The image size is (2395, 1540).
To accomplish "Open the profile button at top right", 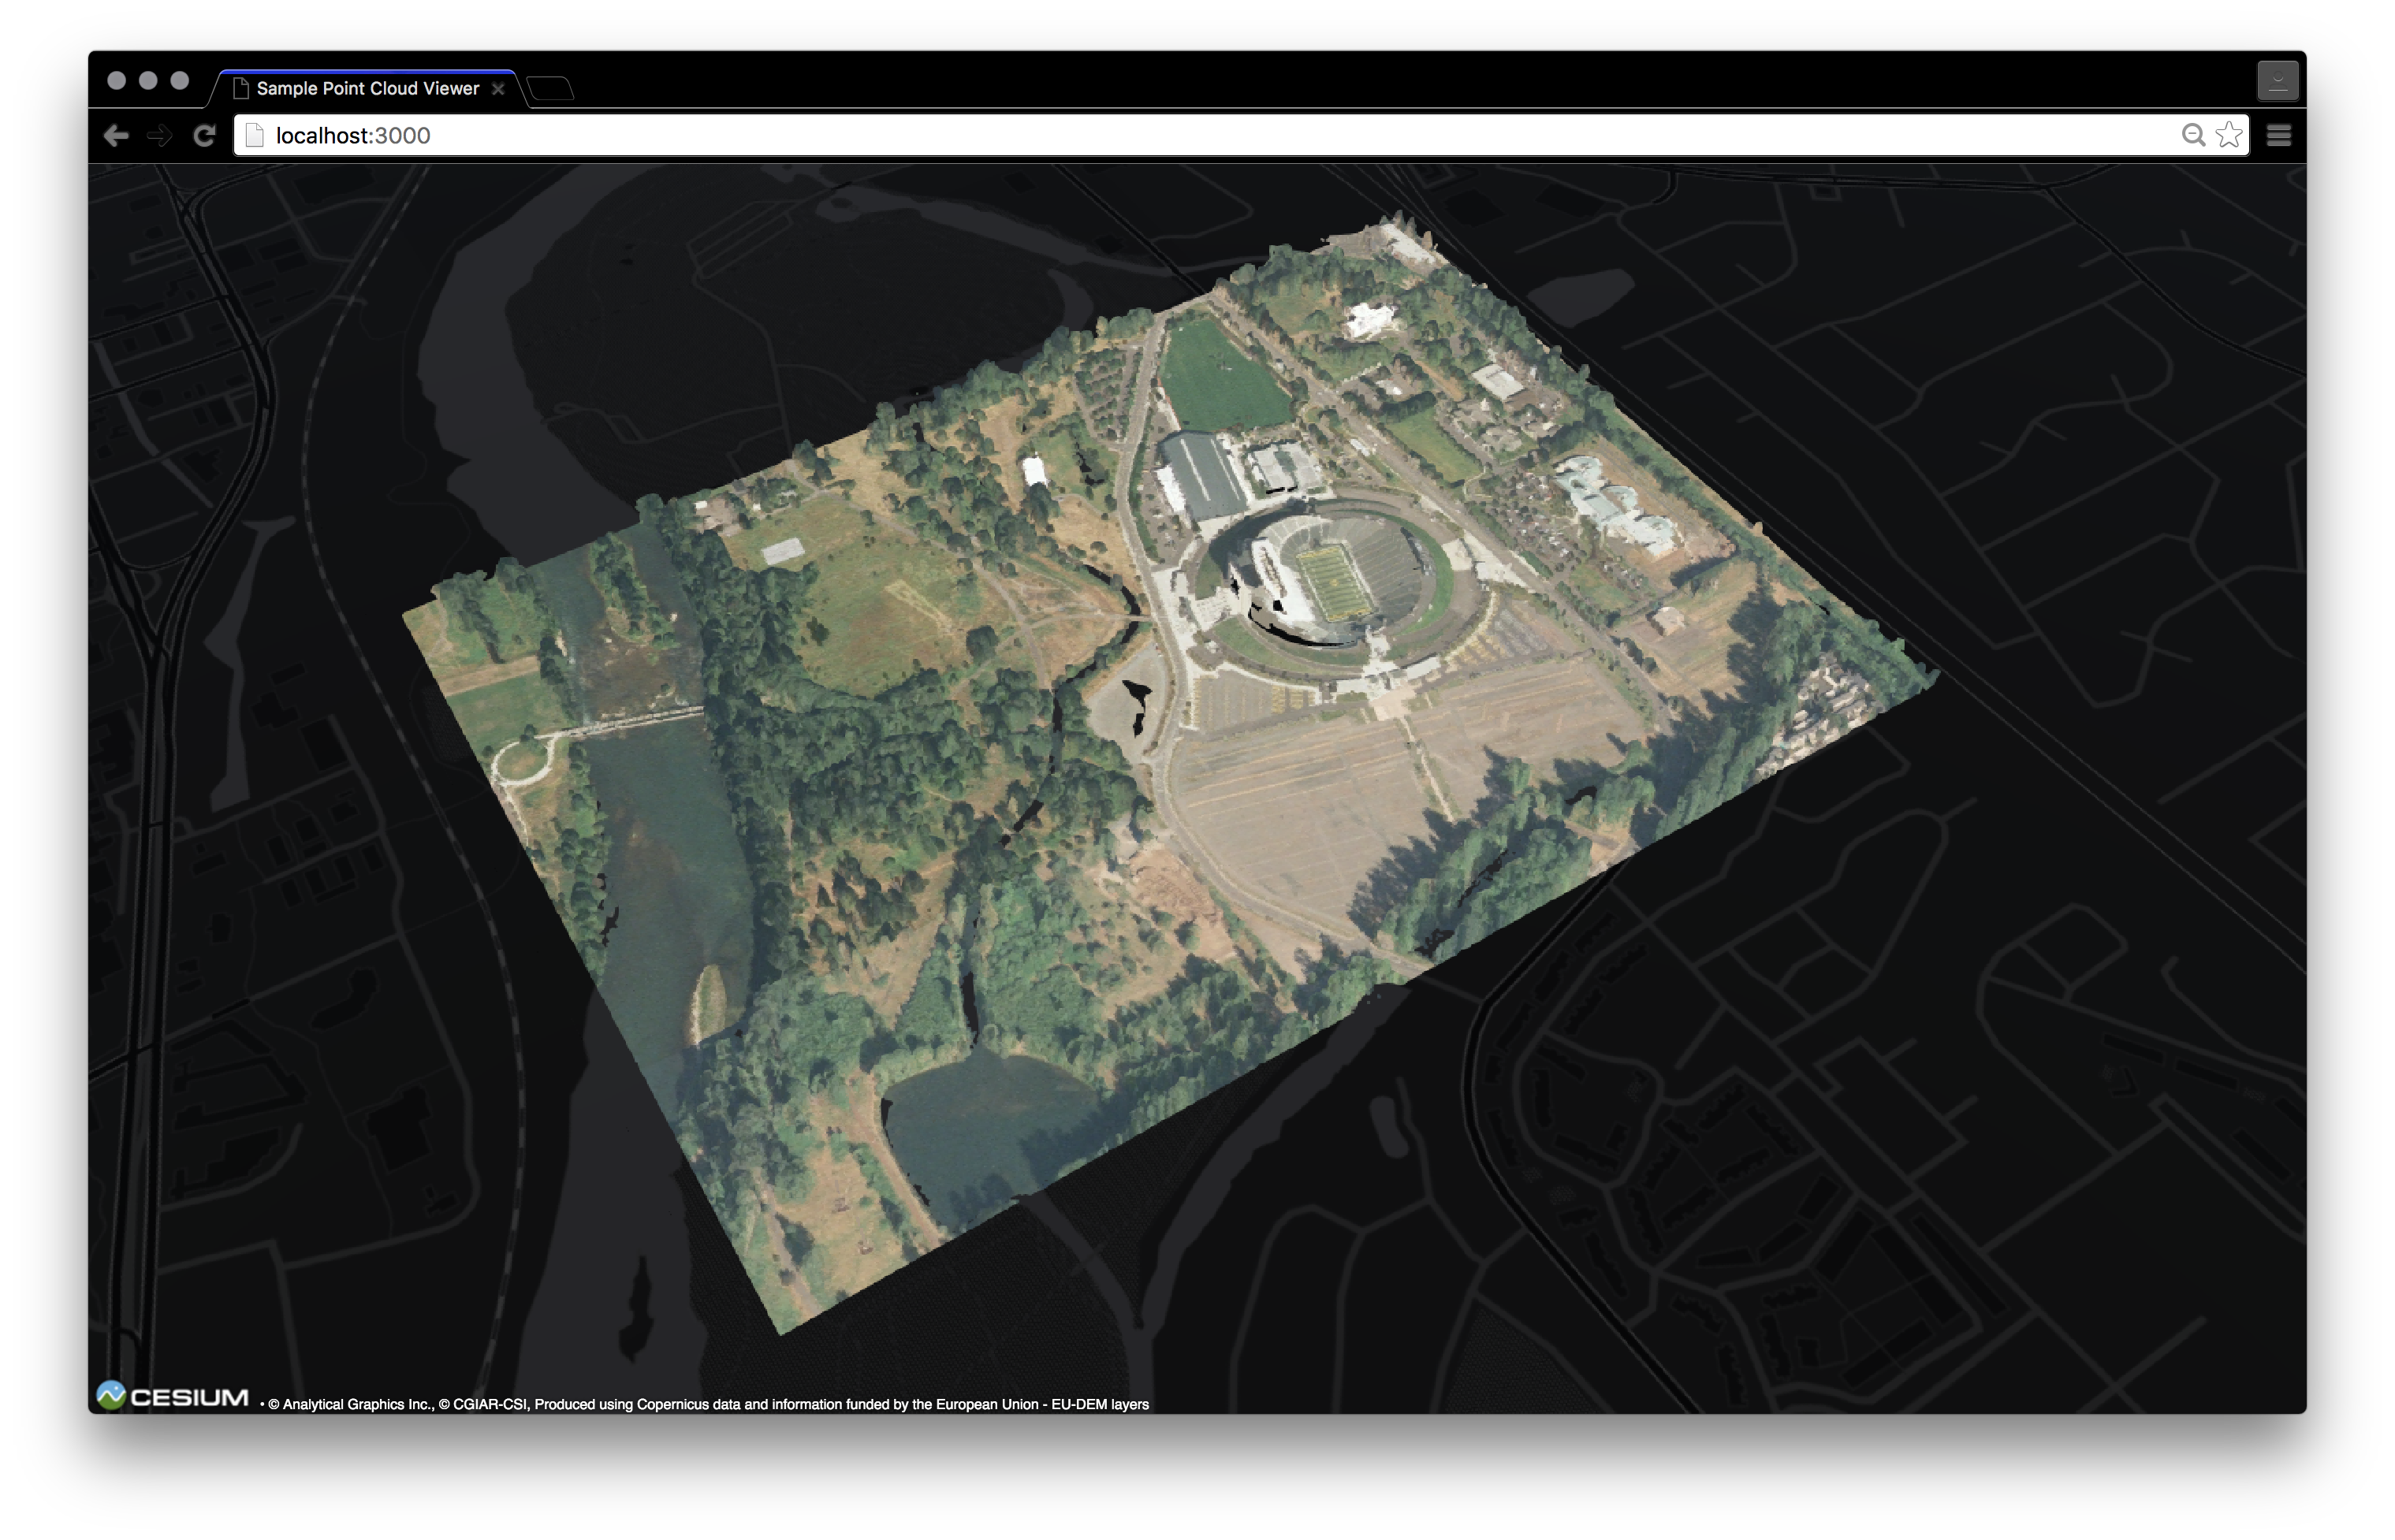I will [2278, 81].
